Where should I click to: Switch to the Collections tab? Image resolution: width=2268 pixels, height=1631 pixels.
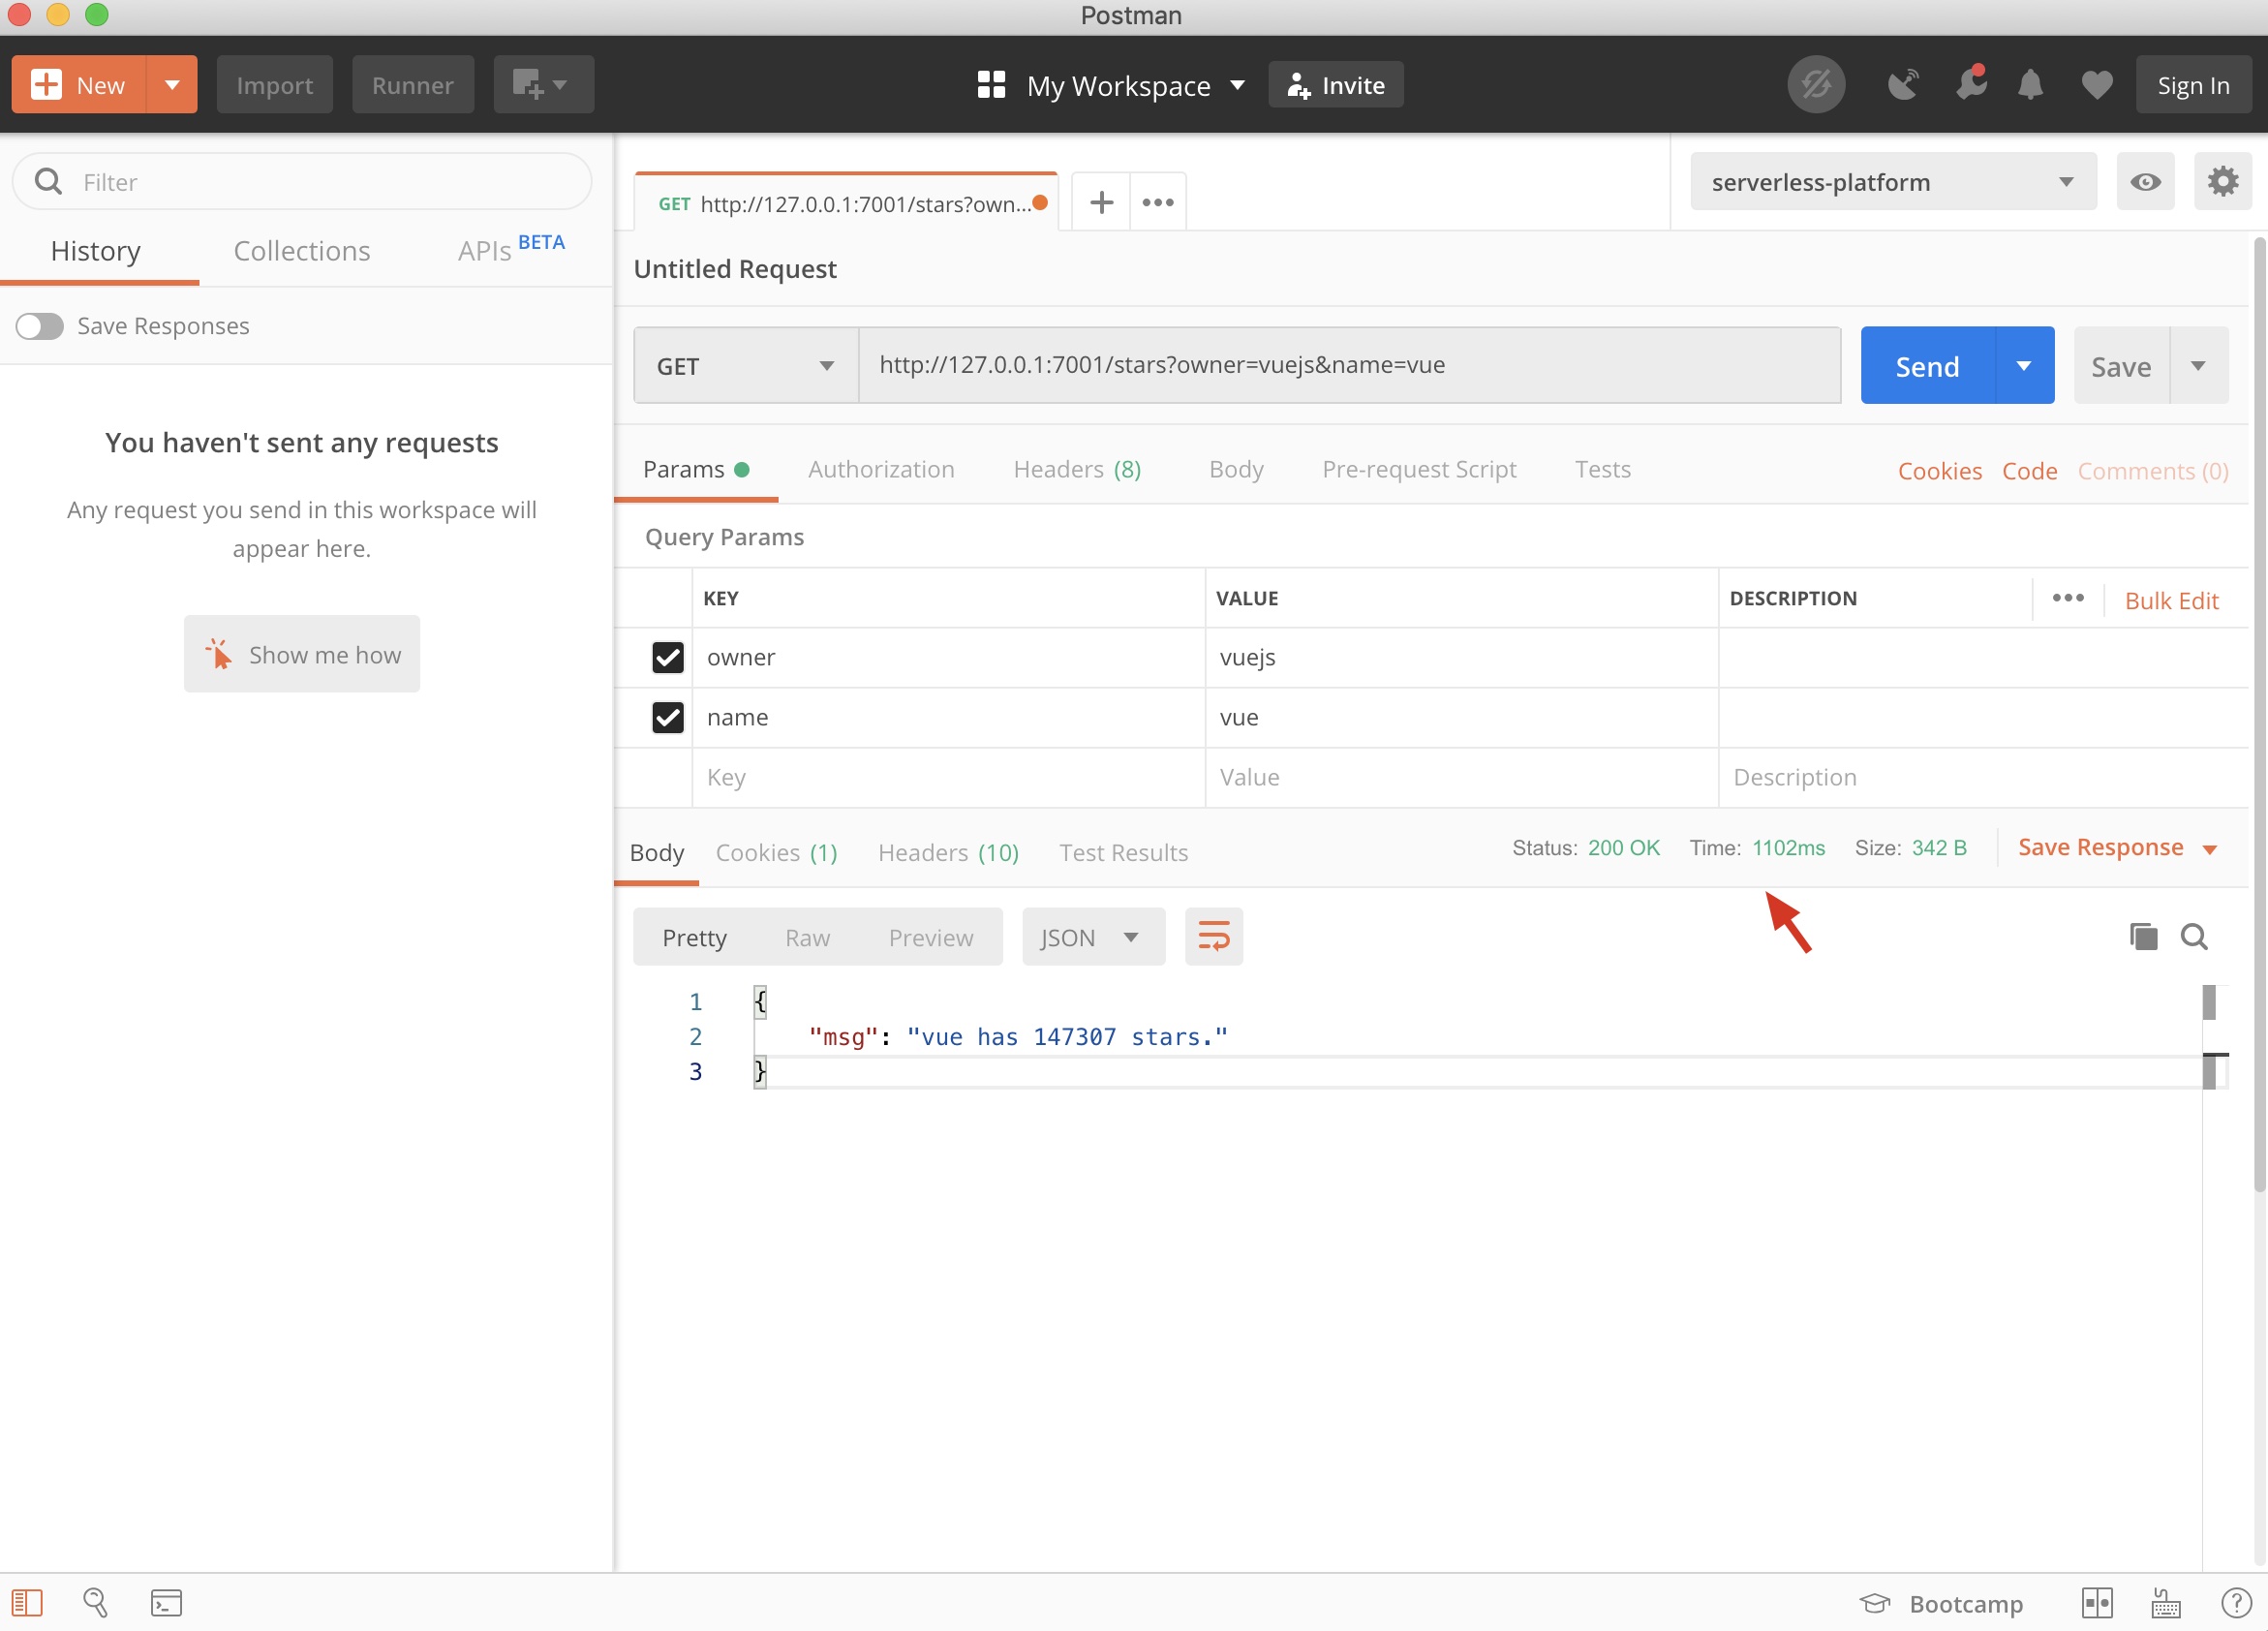pyautogui.click(x=301, y=251)
